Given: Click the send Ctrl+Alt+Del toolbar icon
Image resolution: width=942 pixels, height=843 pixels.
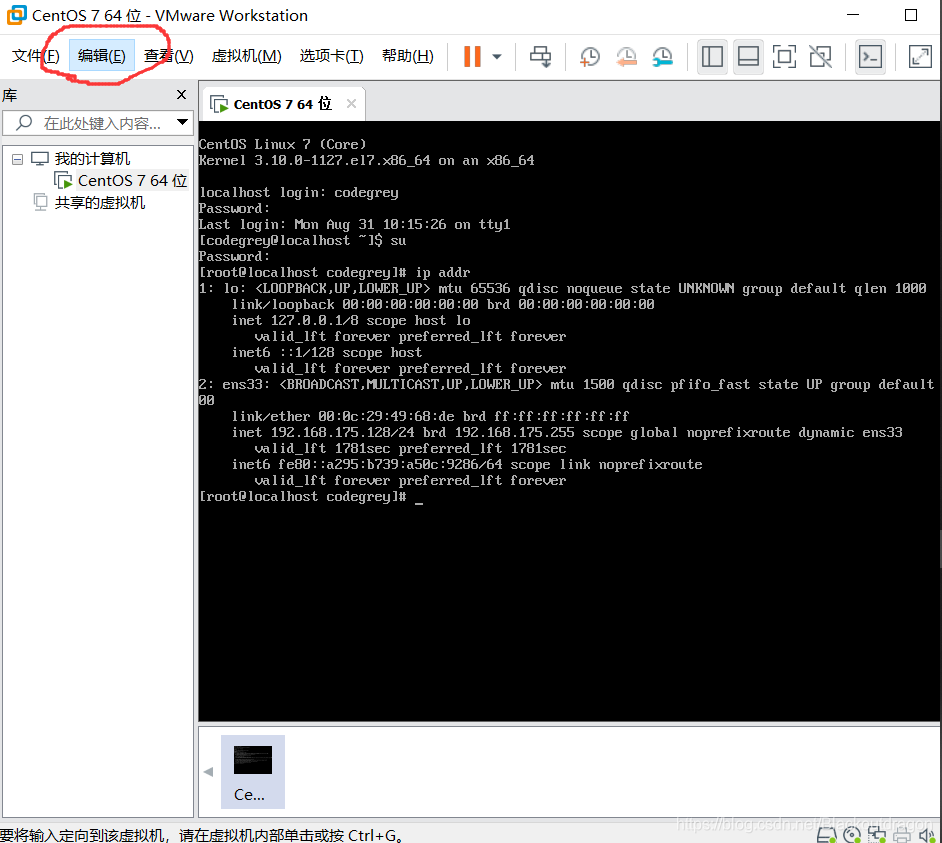Looking at the screenshot, I should (540, 56).
